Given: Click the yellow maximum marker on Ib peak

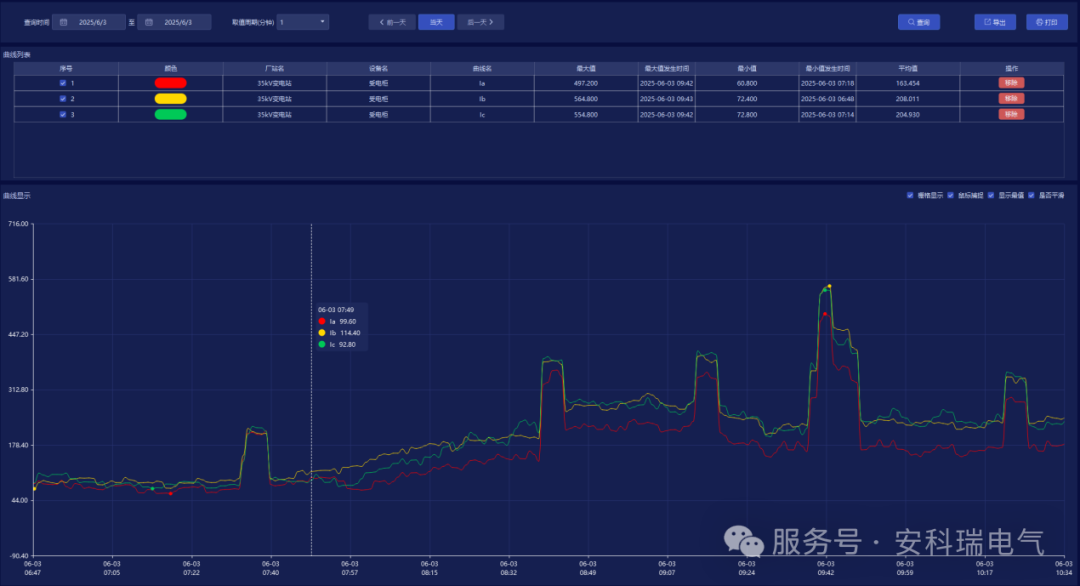Looking at the screenshot, I should coord(829,286).
